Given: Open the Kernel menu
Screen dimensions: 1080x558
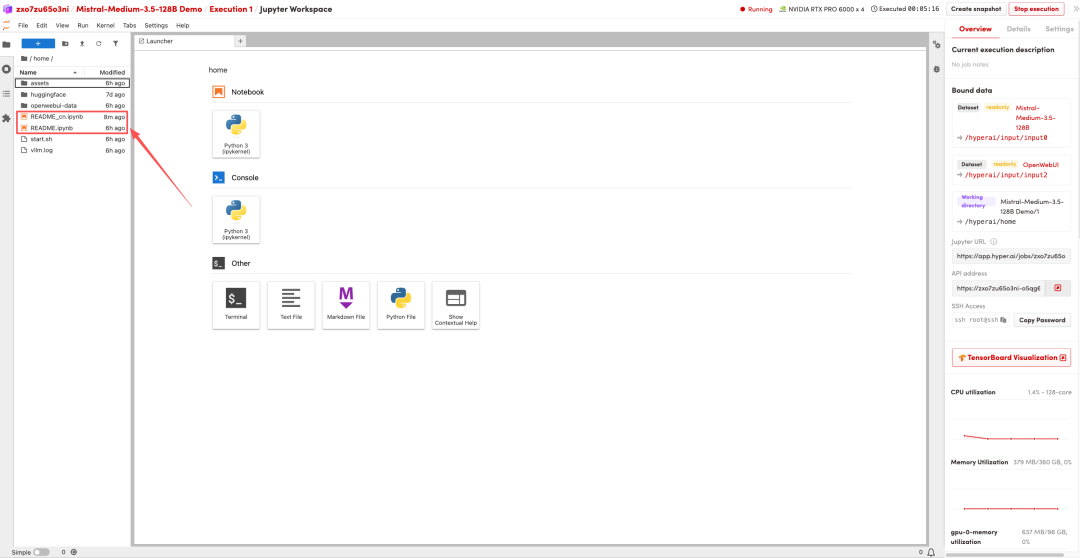Looking at the screenshot, I should (x=105, y=25).
